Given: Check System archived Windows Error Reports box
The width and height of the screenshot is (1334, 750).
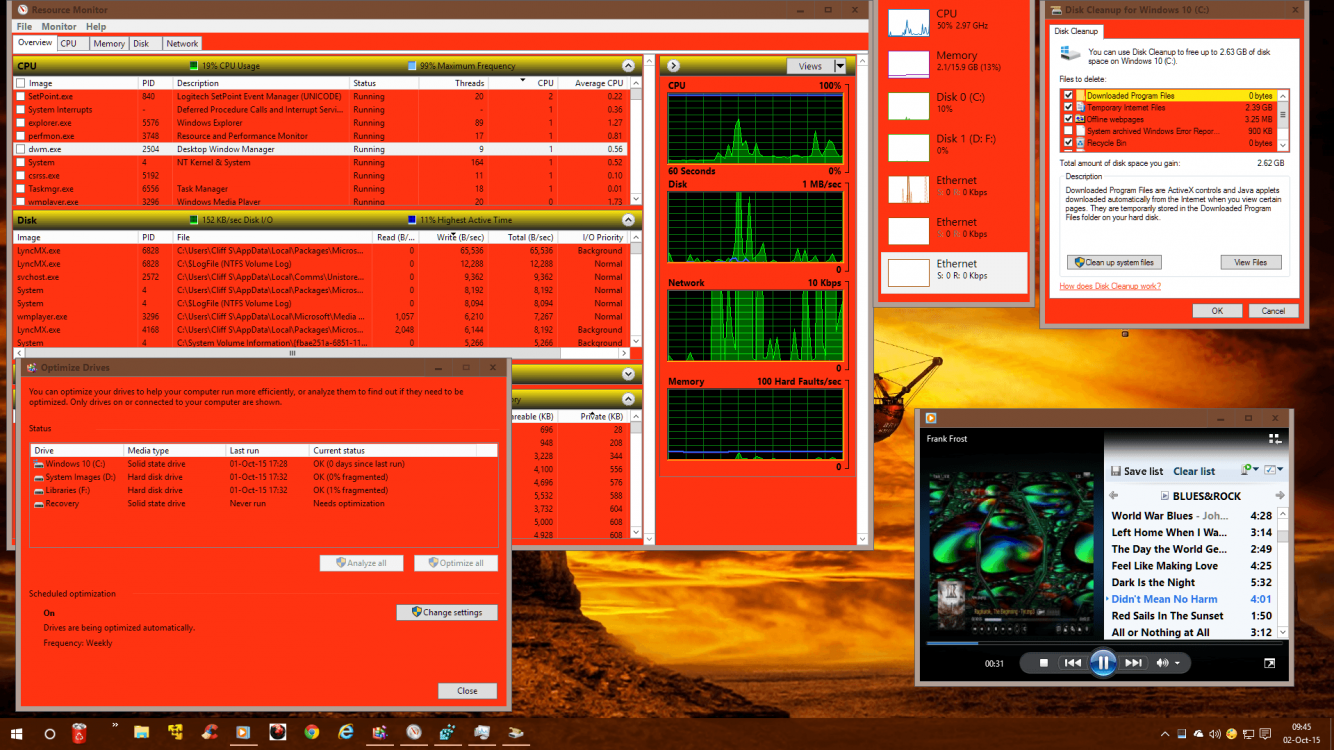Looking at the screenshot, I should coord(1069,131).
